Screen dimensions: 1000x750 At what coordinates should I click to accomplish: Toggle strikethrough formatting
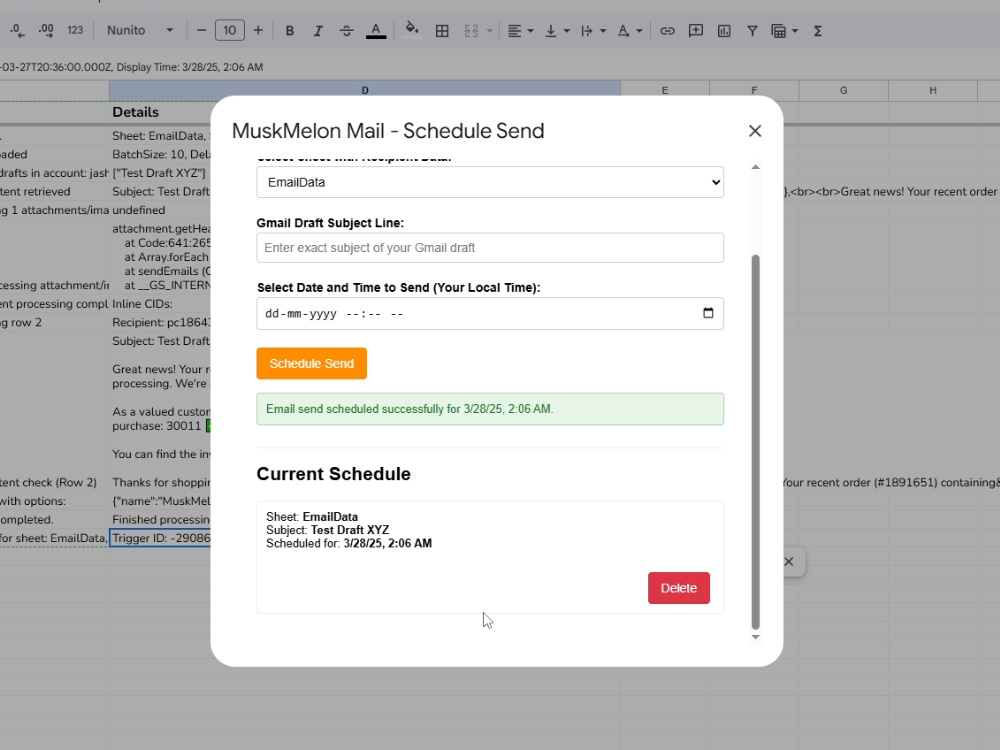pos(346,31)
